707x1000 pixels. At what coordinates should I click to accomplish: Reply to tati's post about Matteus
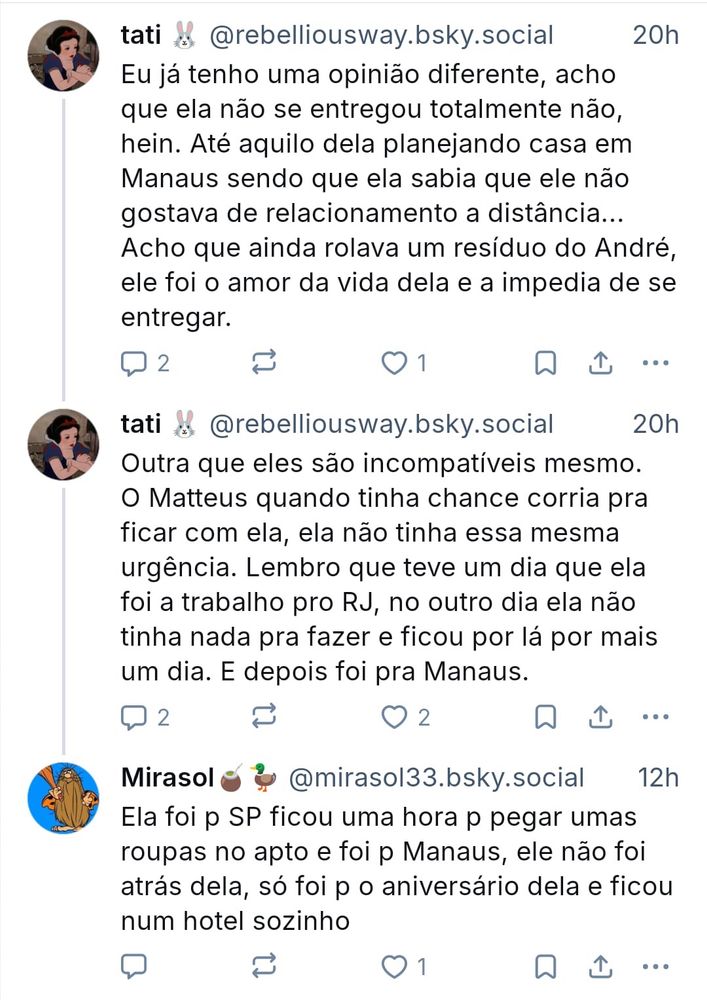tap(134, 716)
